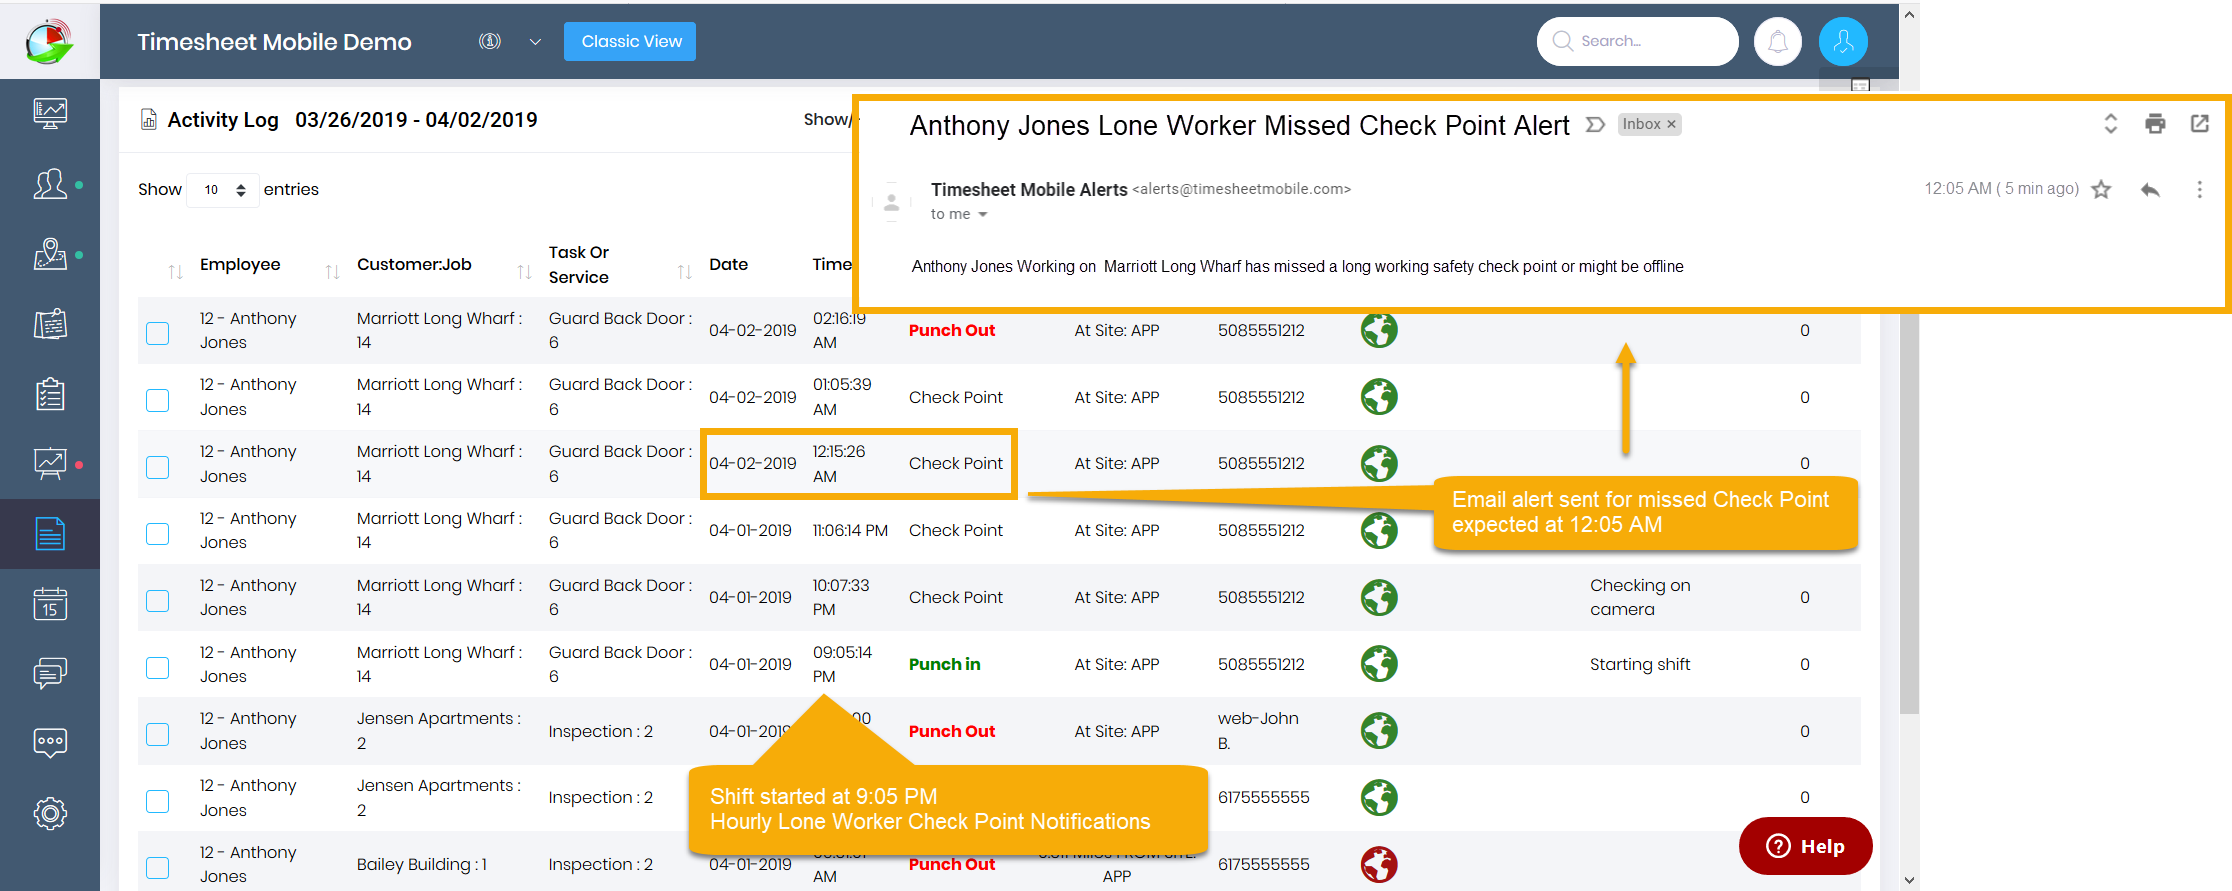The height and width of the screenshot is (891, 2232).
Task: Tick checkbox for 02:16:19 AM Punch Out row
Action: coord(158,333)
